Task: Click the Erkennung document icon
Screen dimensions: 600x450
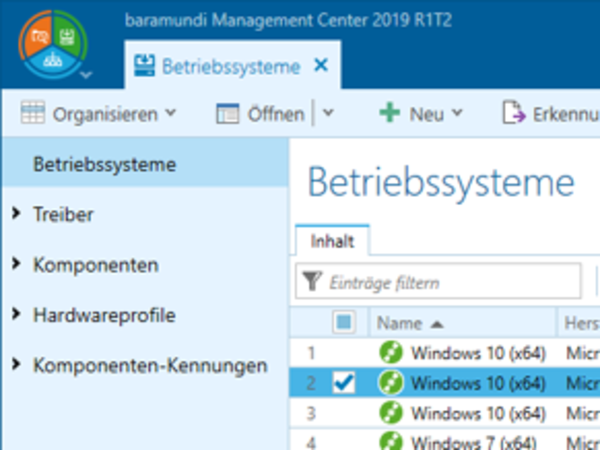Action: pyautogui.click(x=514, y=112)
